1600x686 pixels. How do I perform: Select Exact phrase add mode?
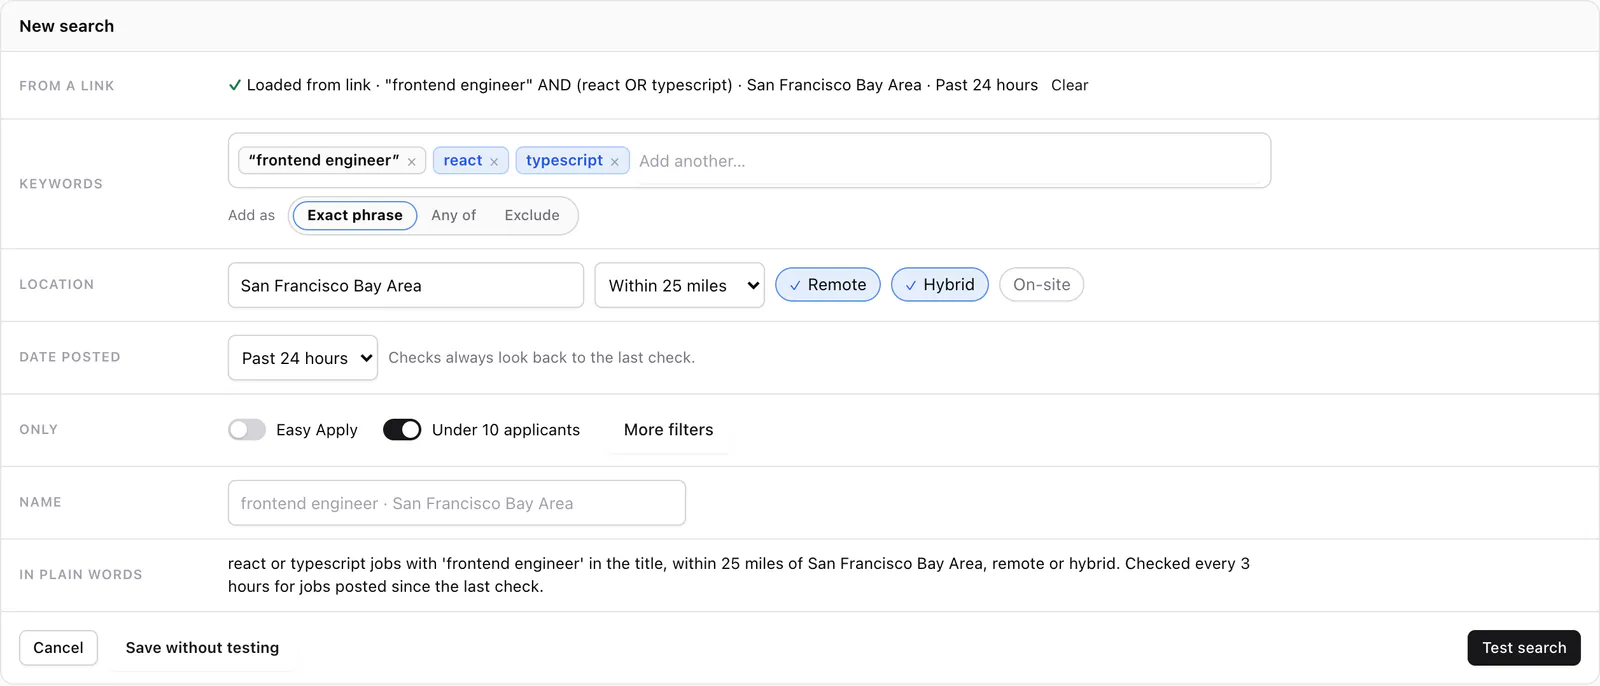coord(355,215)
